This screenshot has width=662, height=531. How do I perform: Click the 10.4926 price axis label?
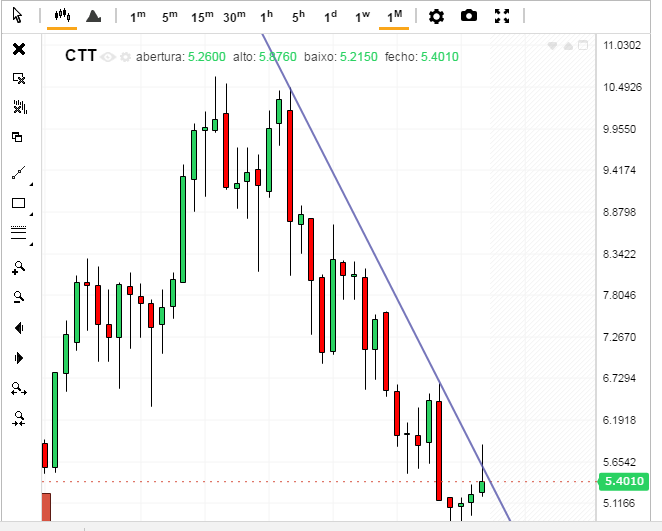pyautogui.click(x=622, y=87)
